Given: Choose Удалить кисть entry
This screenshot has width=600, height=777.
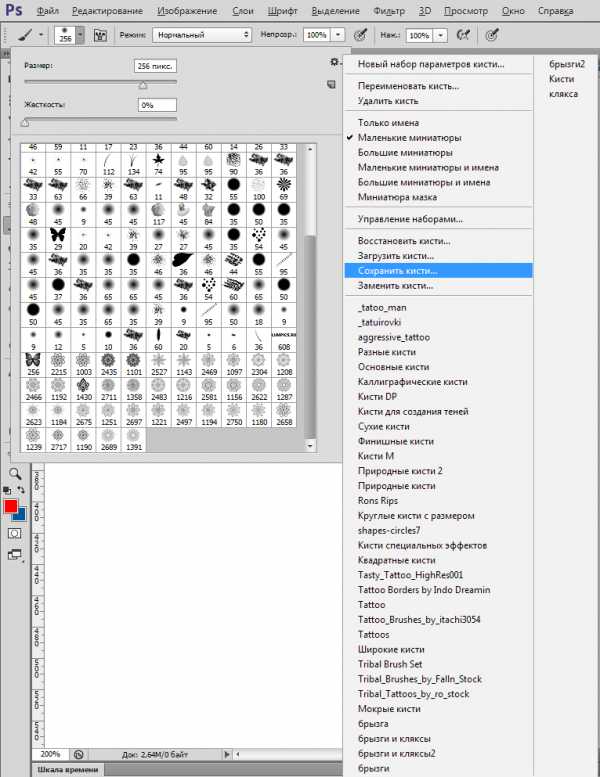Looking at the screenshot, I should [x=438, y=101].
